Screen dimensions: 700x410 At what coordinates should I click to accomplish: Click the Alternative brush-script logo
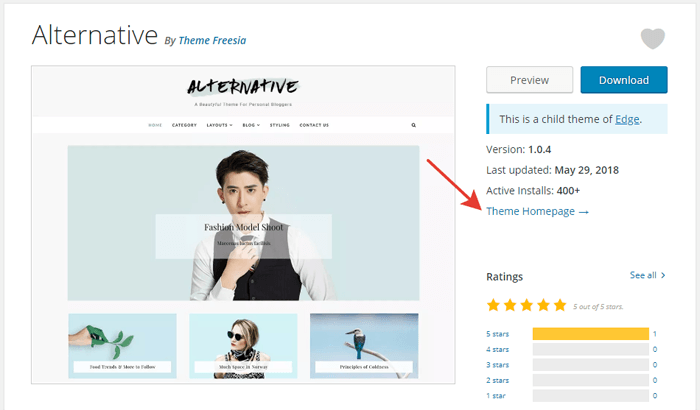click(x=243, y=87)
